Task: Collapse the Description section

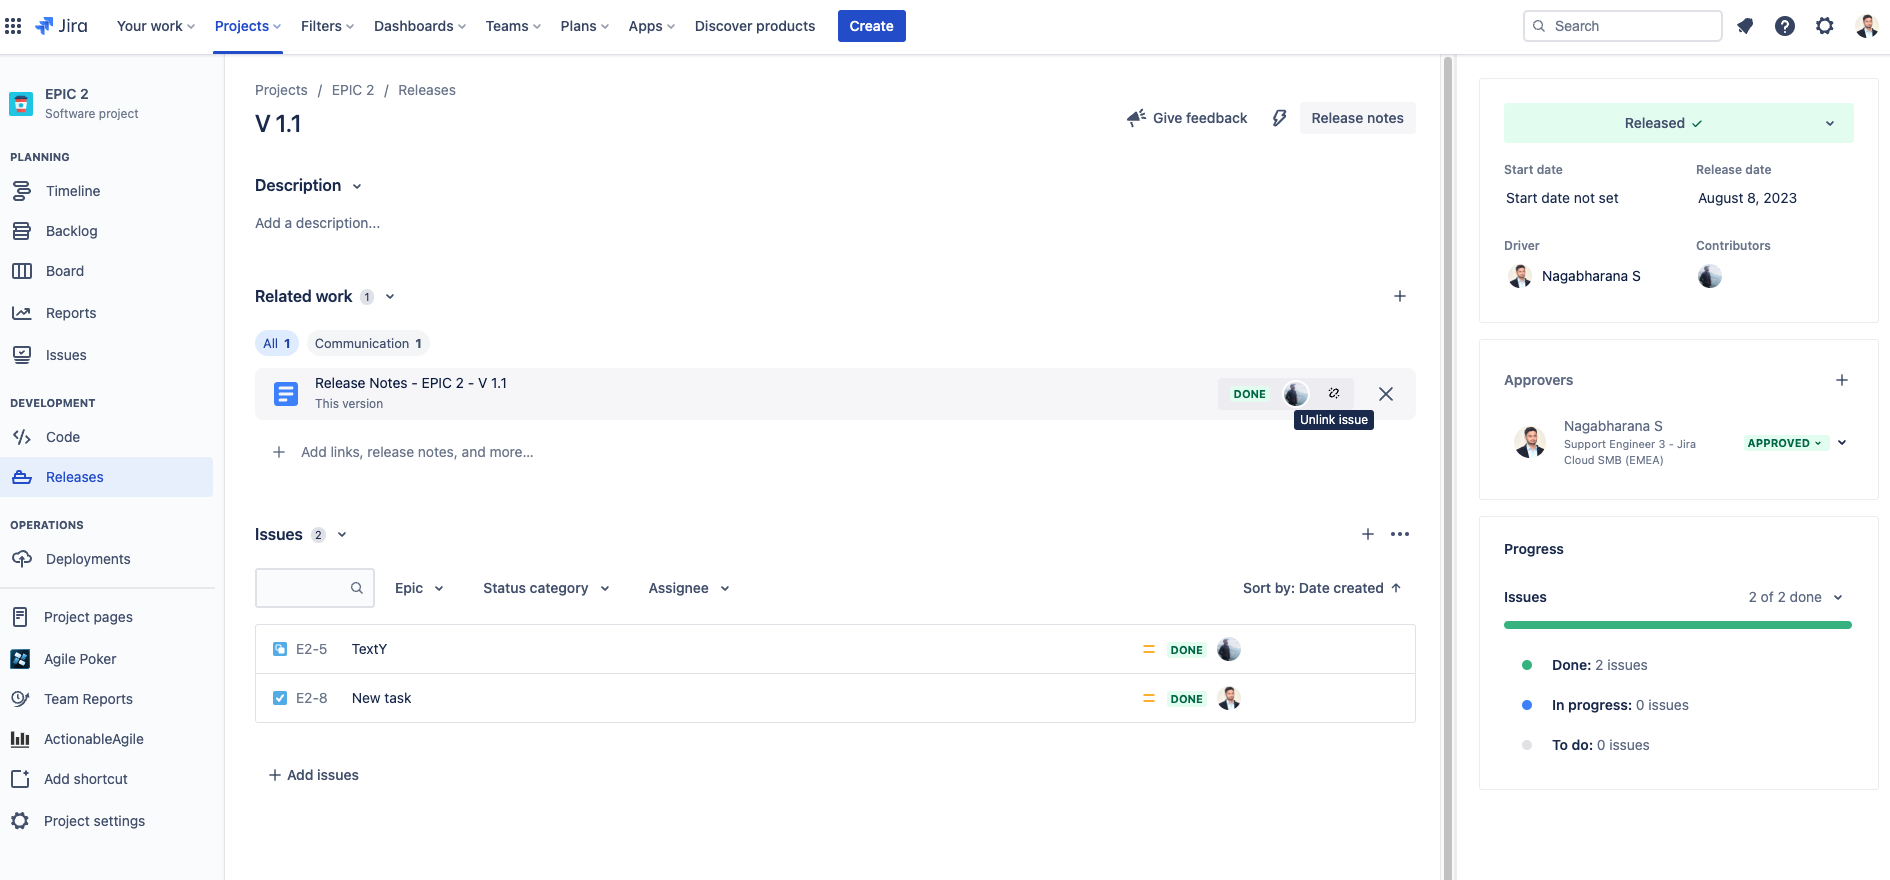Action: (x=357, y=186)
